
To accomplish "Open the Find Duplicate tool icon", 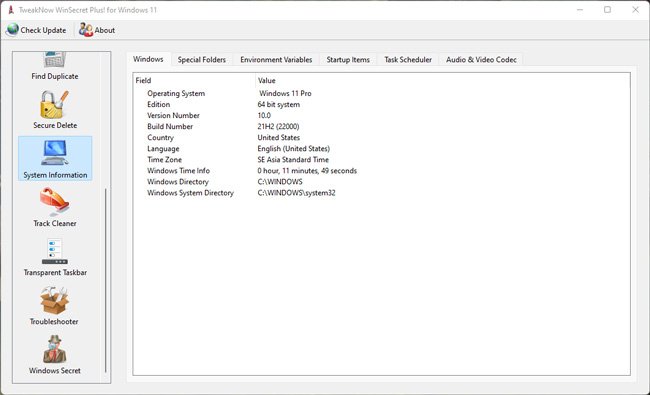I will coord(55,60).
